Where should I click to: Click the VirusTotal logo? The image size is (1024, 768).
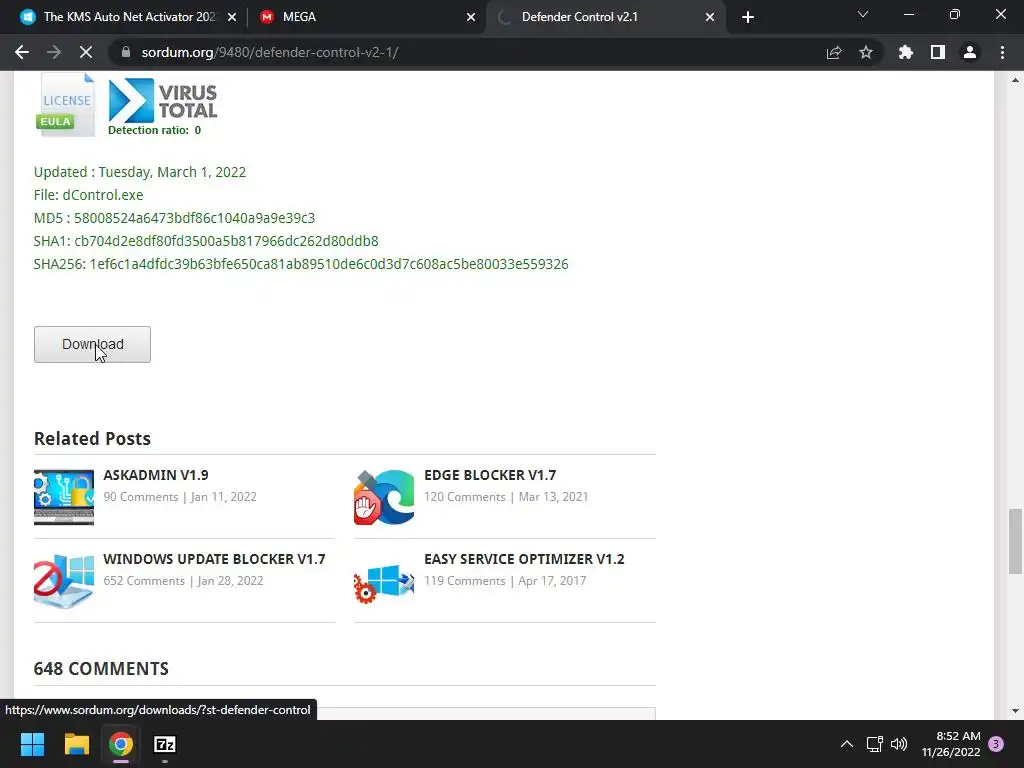pyautogui.click(x=163, y=101)
